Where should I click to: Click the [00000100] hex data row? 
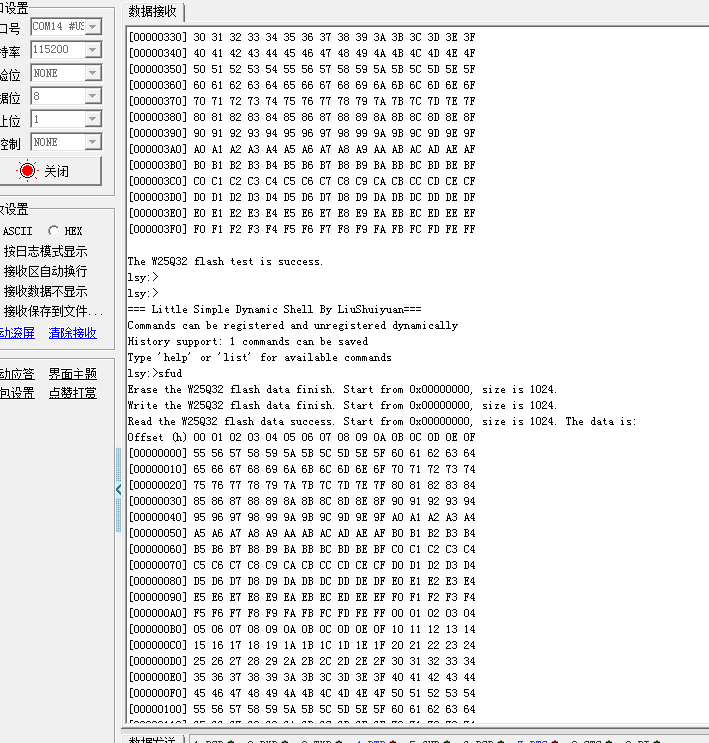point(302,709)
